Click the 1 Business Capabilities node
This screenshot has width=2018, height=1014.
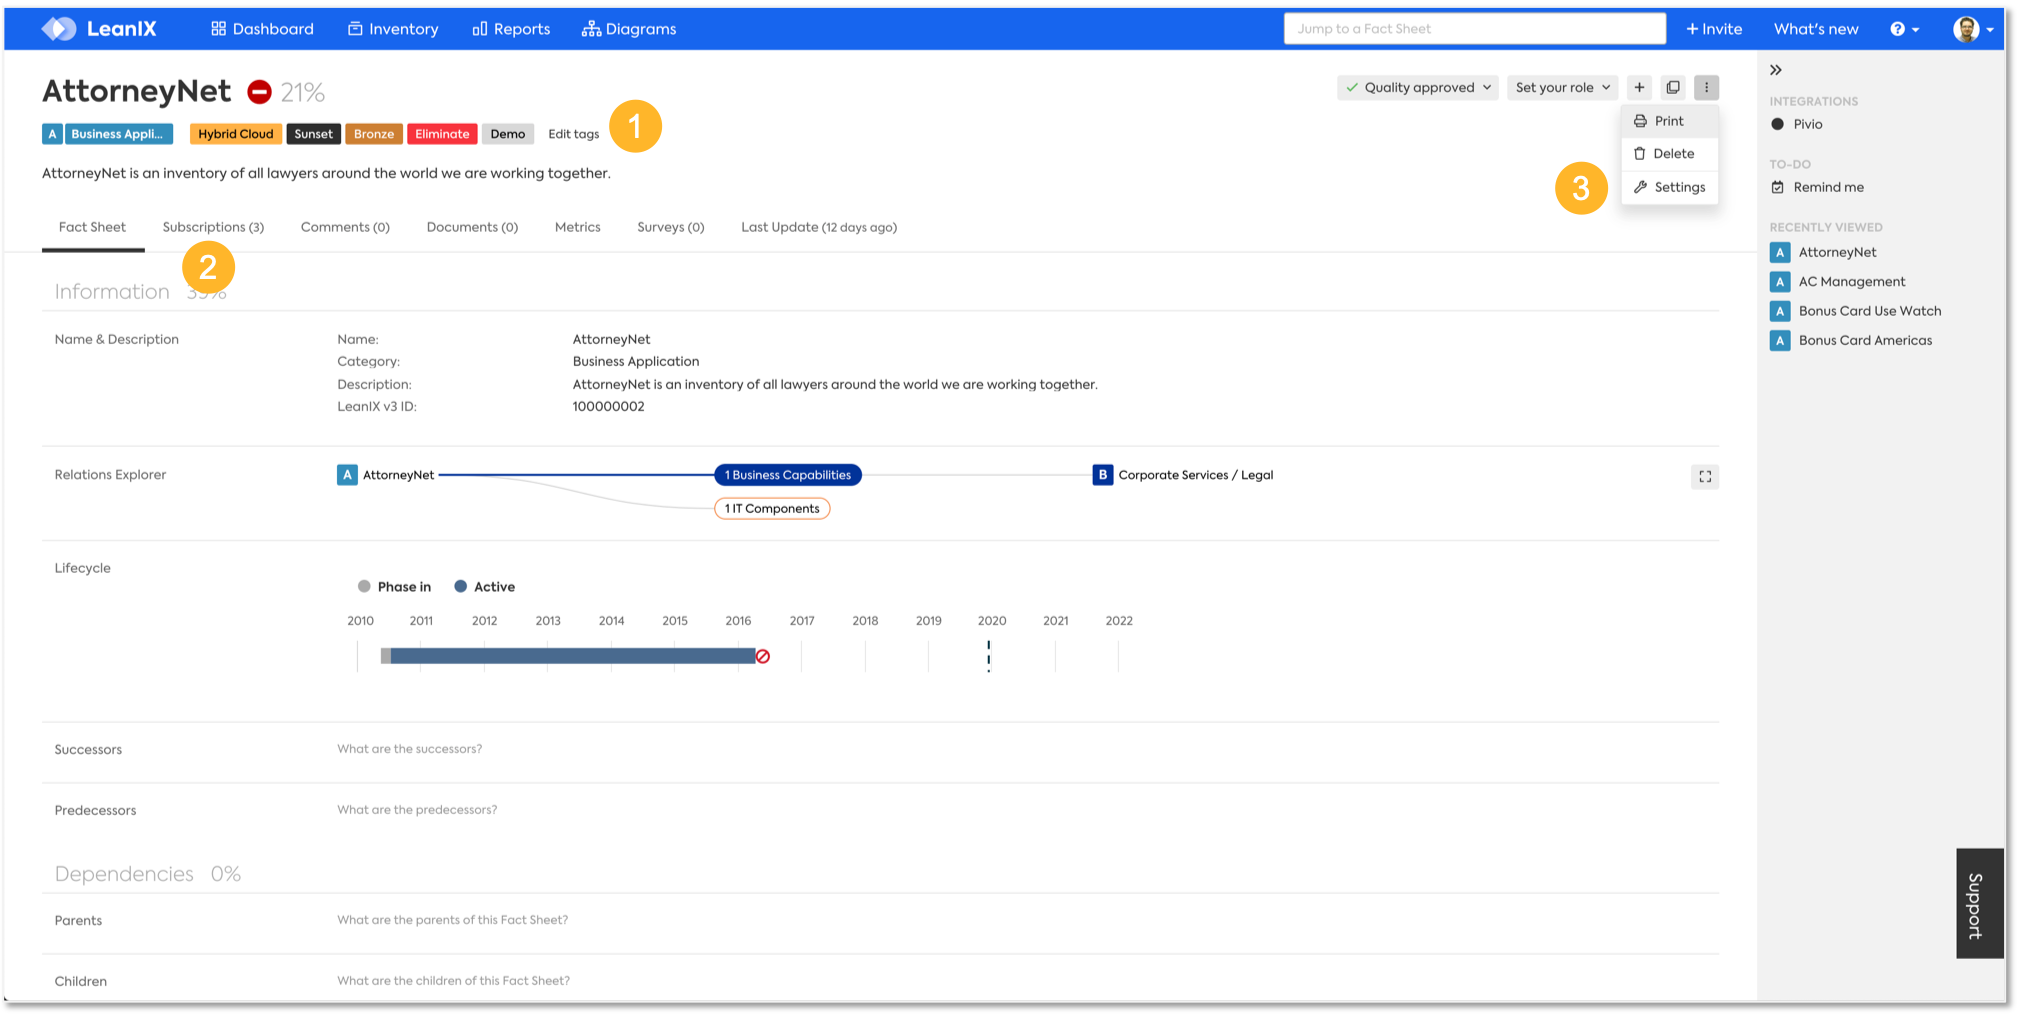click(x=788, y=475)
